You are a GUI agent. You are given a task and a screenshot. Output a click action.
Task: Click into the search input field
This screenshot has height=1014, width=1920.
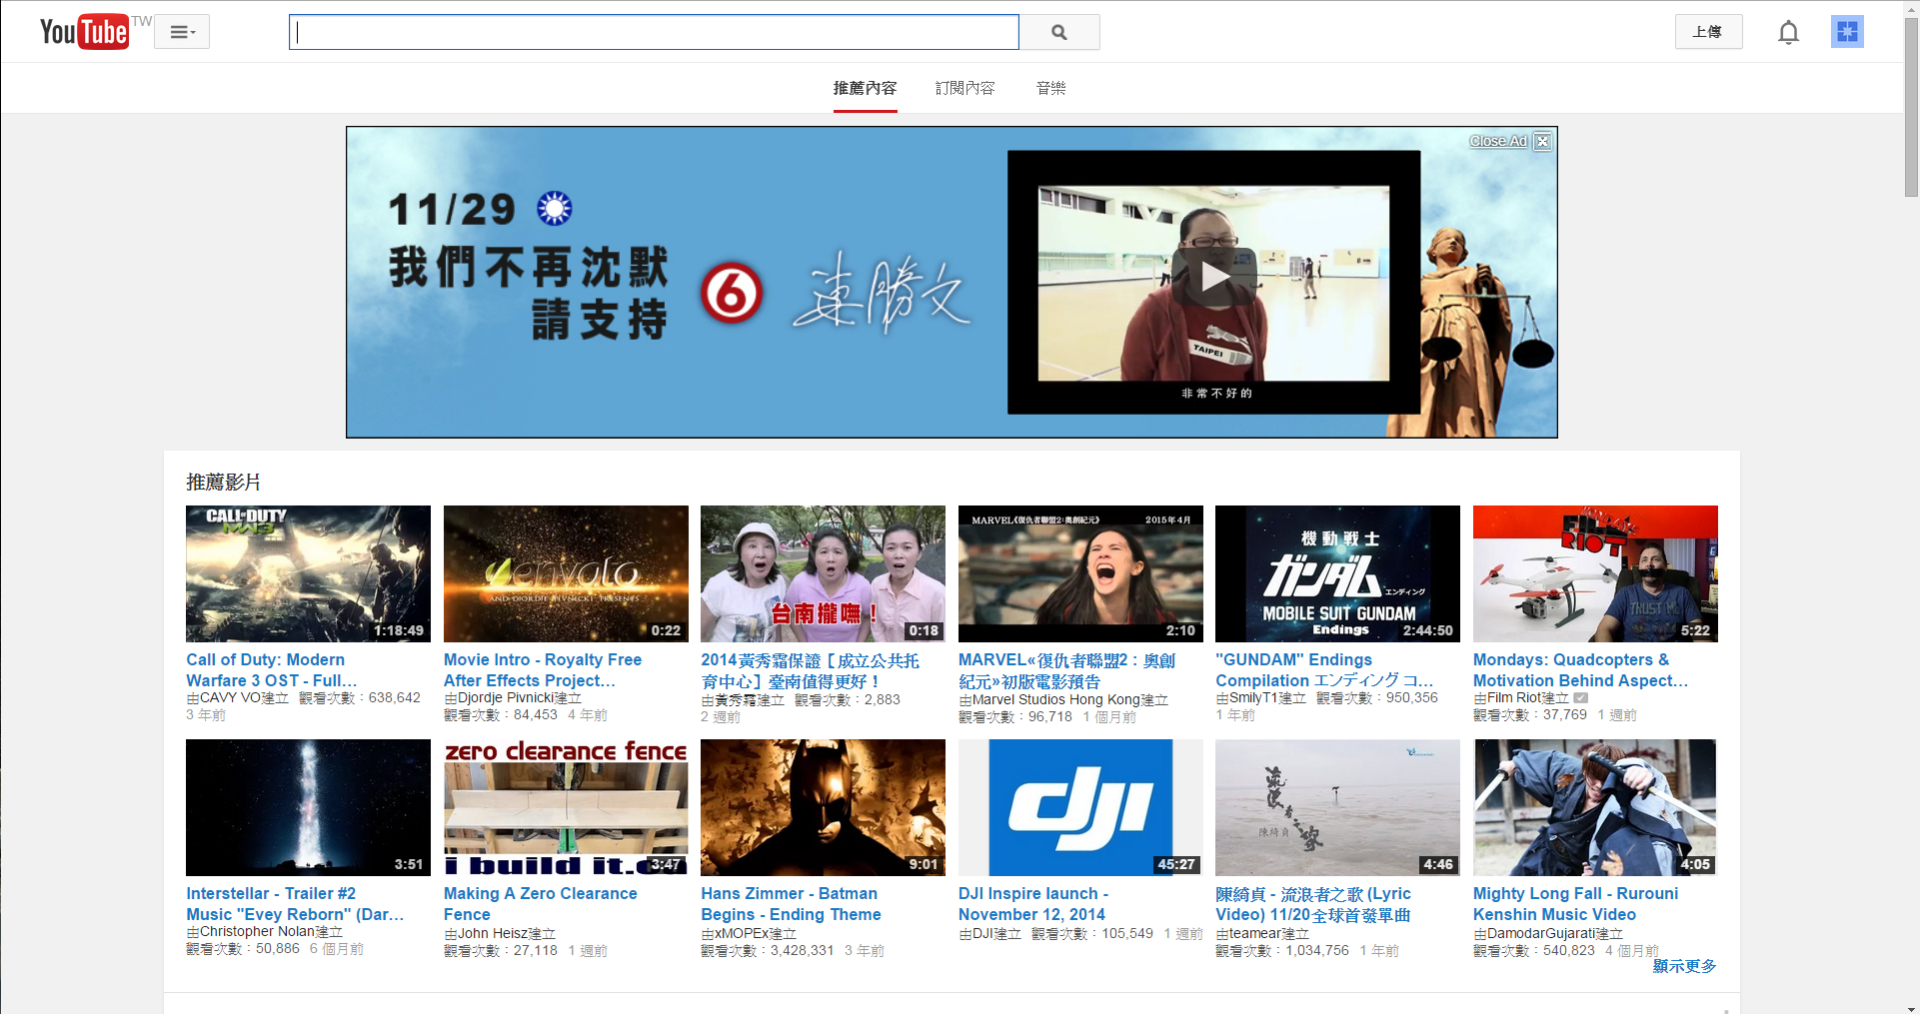pyautogui.click(x=654, y=32)
